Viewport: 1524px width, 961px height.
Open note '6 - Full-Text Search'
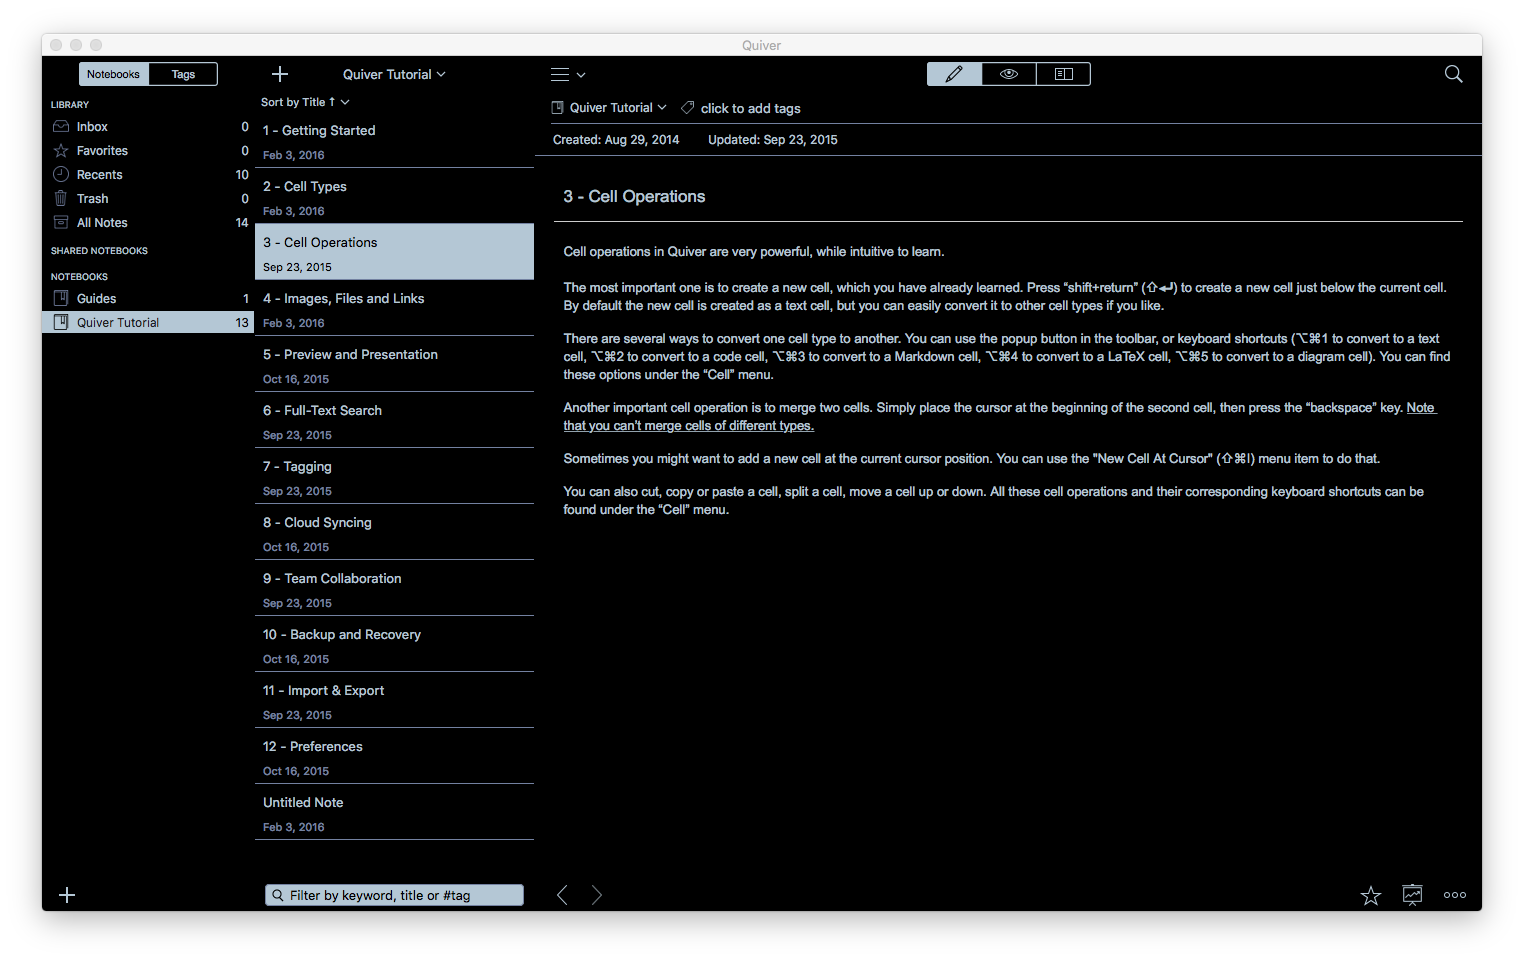tap(394, 420)
